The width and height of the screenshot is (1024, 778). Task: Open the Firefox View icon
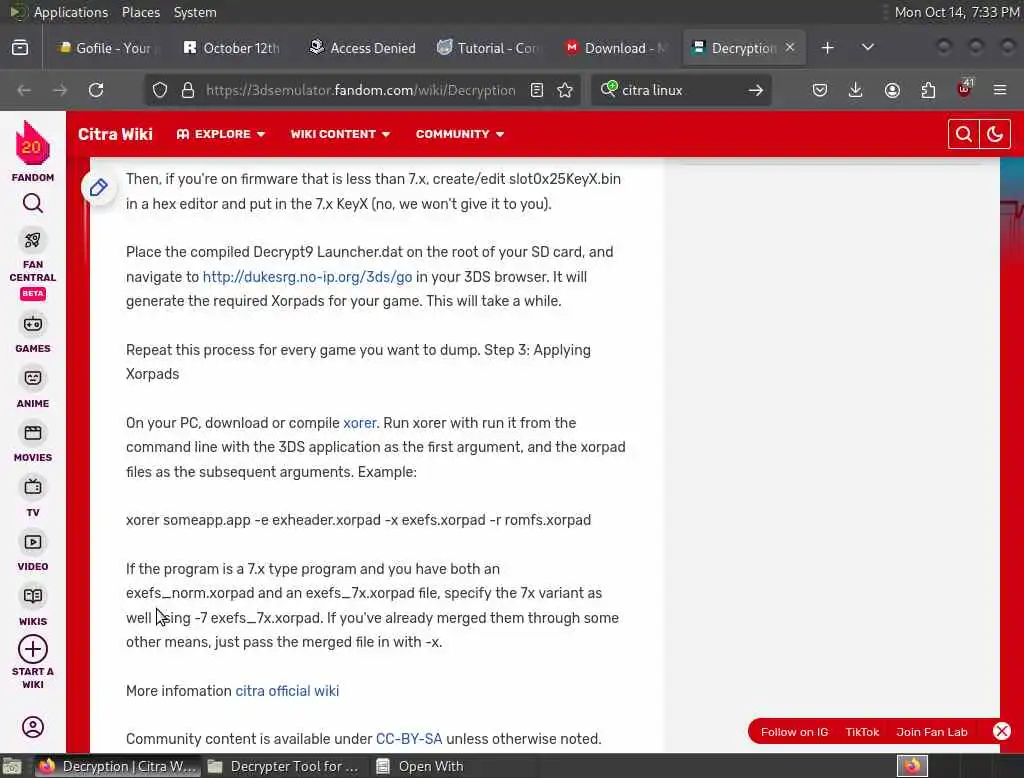(20, 48)
